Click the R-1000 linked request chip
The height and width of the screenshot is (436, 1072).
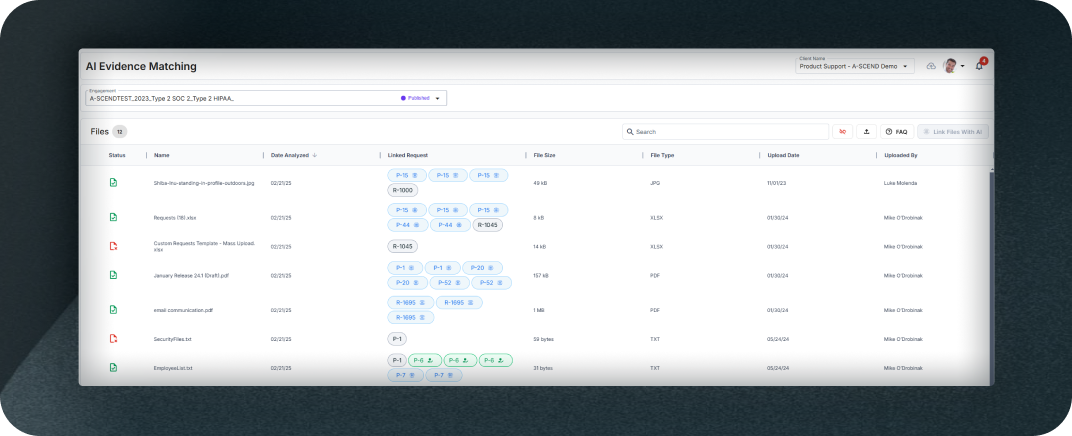pos(403,191)
